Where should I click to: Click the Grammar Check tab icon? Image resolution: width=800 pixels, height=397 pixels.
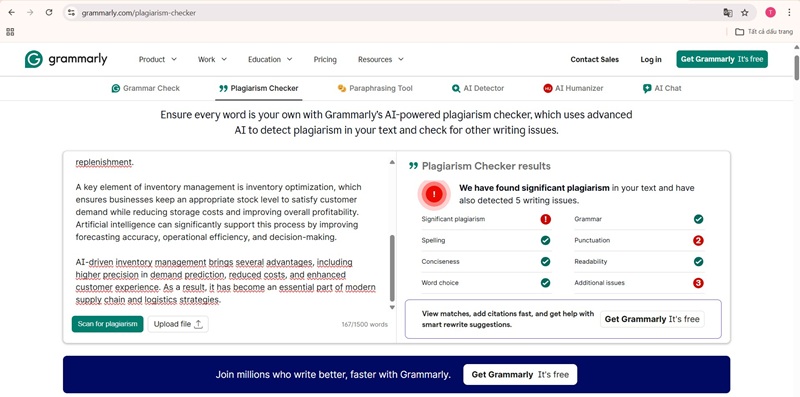116,88
